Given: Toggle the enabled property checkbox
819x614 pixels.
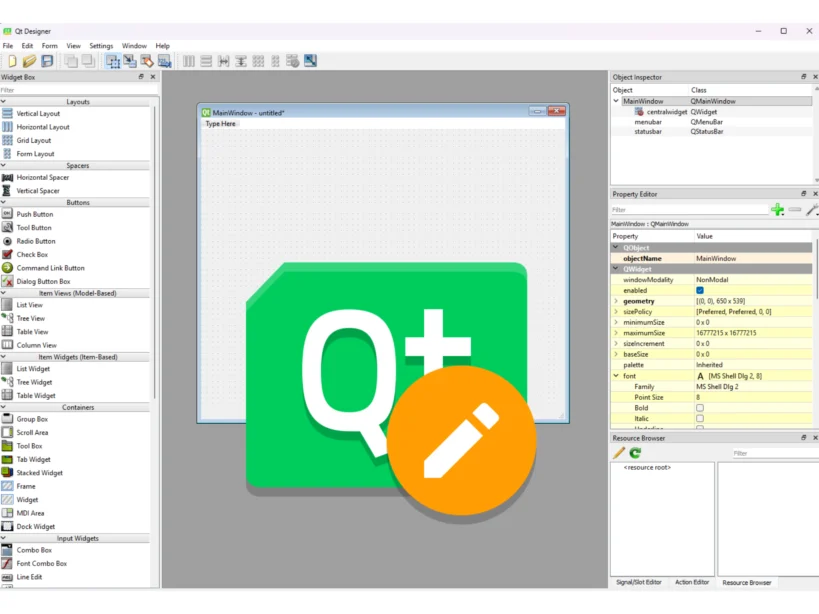Looking at the screenshot, I should tap(700, 290).
